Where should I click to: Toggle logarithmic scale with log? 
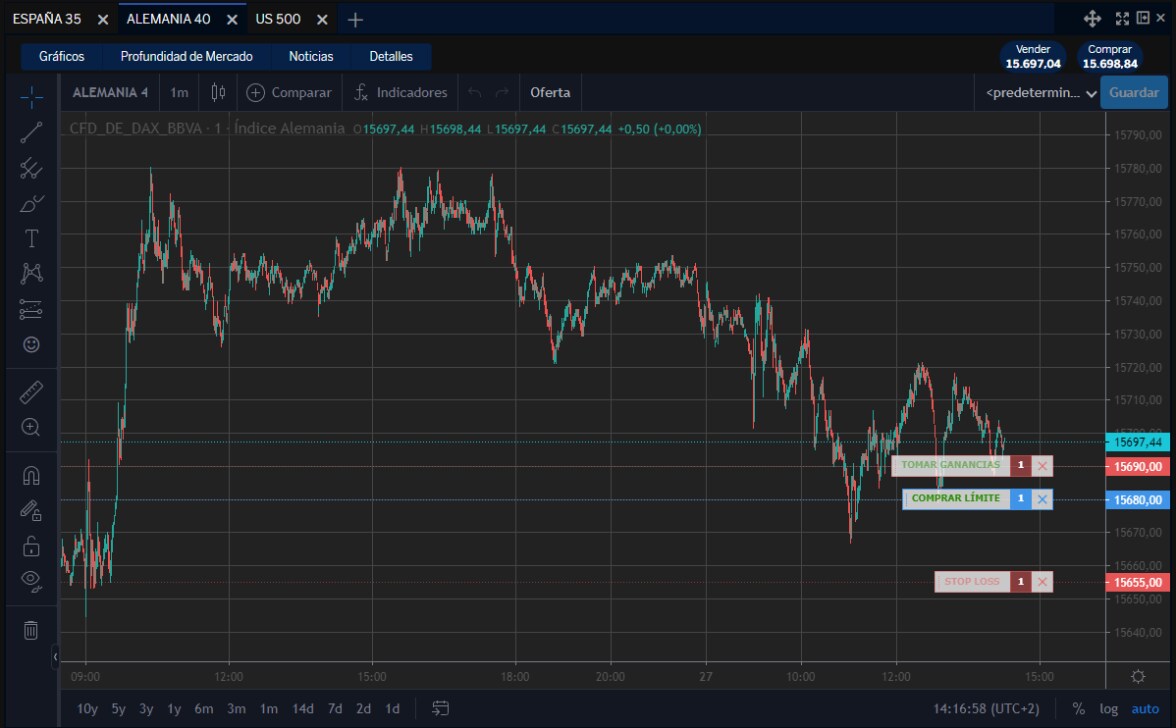(x=1109, y=709)
